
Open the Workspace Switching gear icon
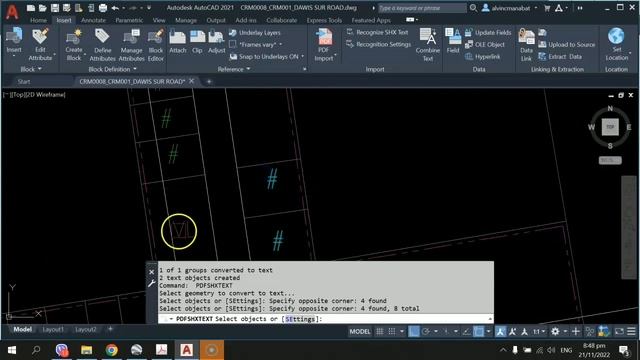[x=555, y=331]
